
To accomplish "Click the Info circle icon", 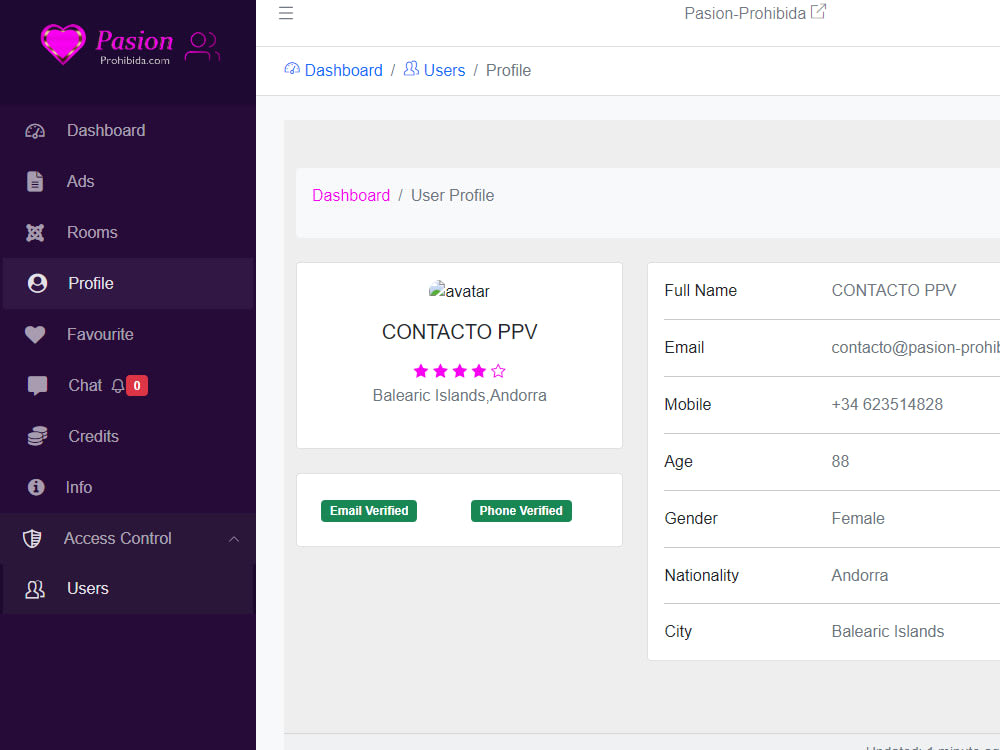I will point(36,487).
